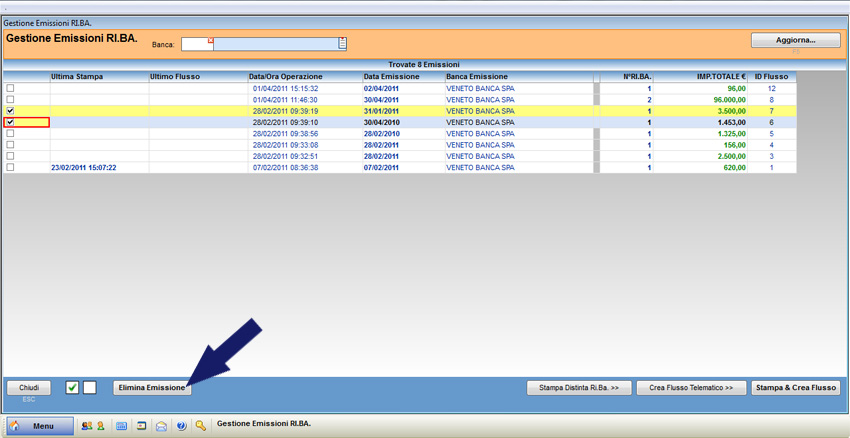Screen dimensions: 850x438
Task: Click the two-users icon in bottom toolbar
Action: click(87, 426)
